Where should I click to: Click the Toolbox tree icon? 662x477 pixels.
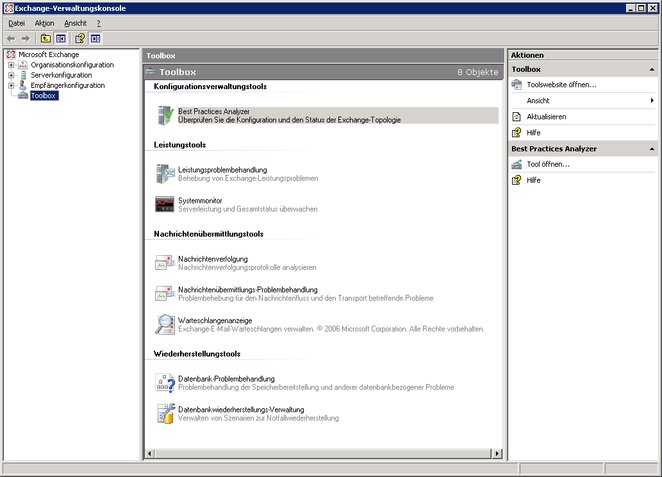click(23, 96)
